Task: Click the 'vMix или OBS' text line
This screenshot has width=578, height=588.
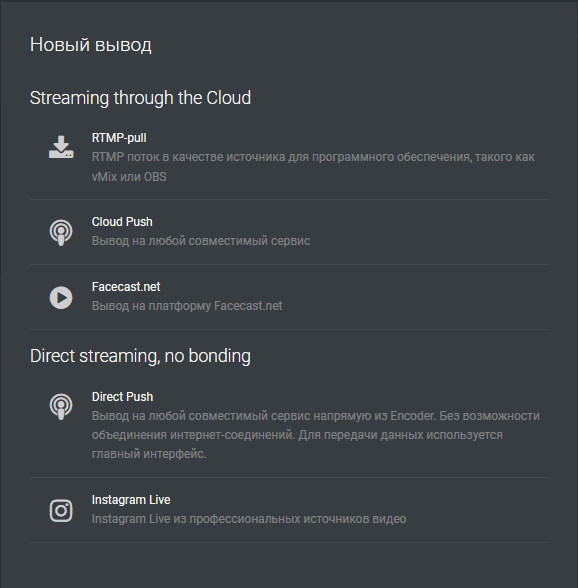Action: 129,177
